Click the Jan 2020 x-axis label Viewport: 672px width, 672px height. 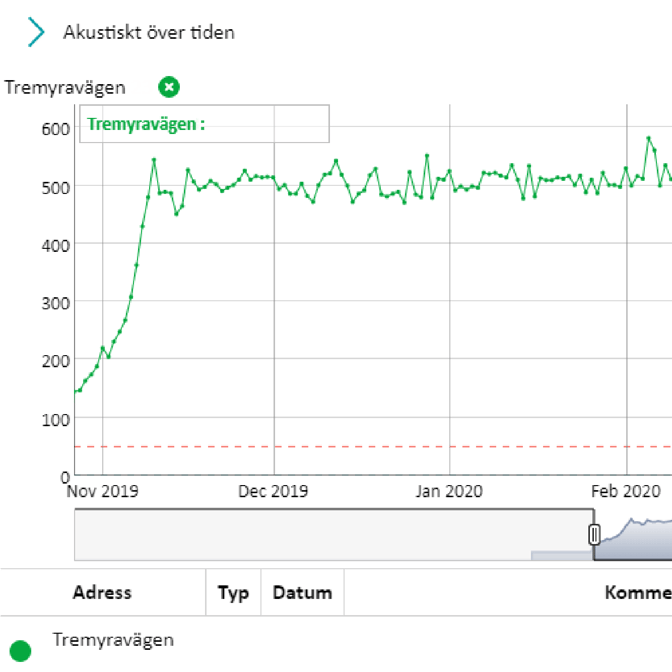[449, 491]
